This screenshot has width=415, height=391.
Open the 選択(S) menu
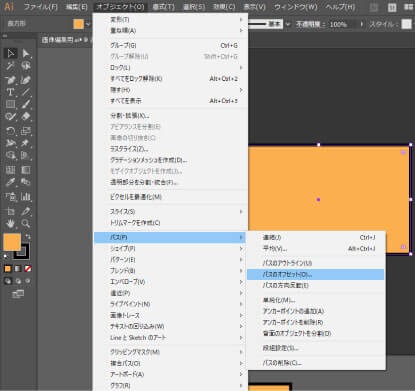point(194,7)
